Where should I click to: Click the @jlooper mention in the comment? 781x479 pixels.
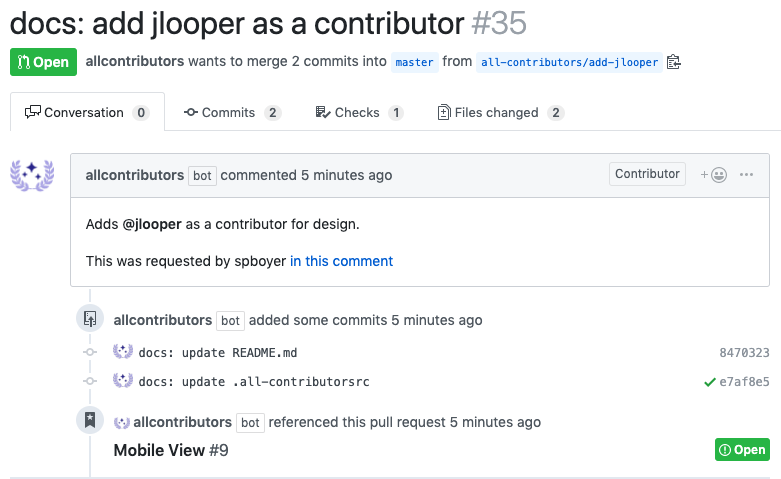[152, 224]
